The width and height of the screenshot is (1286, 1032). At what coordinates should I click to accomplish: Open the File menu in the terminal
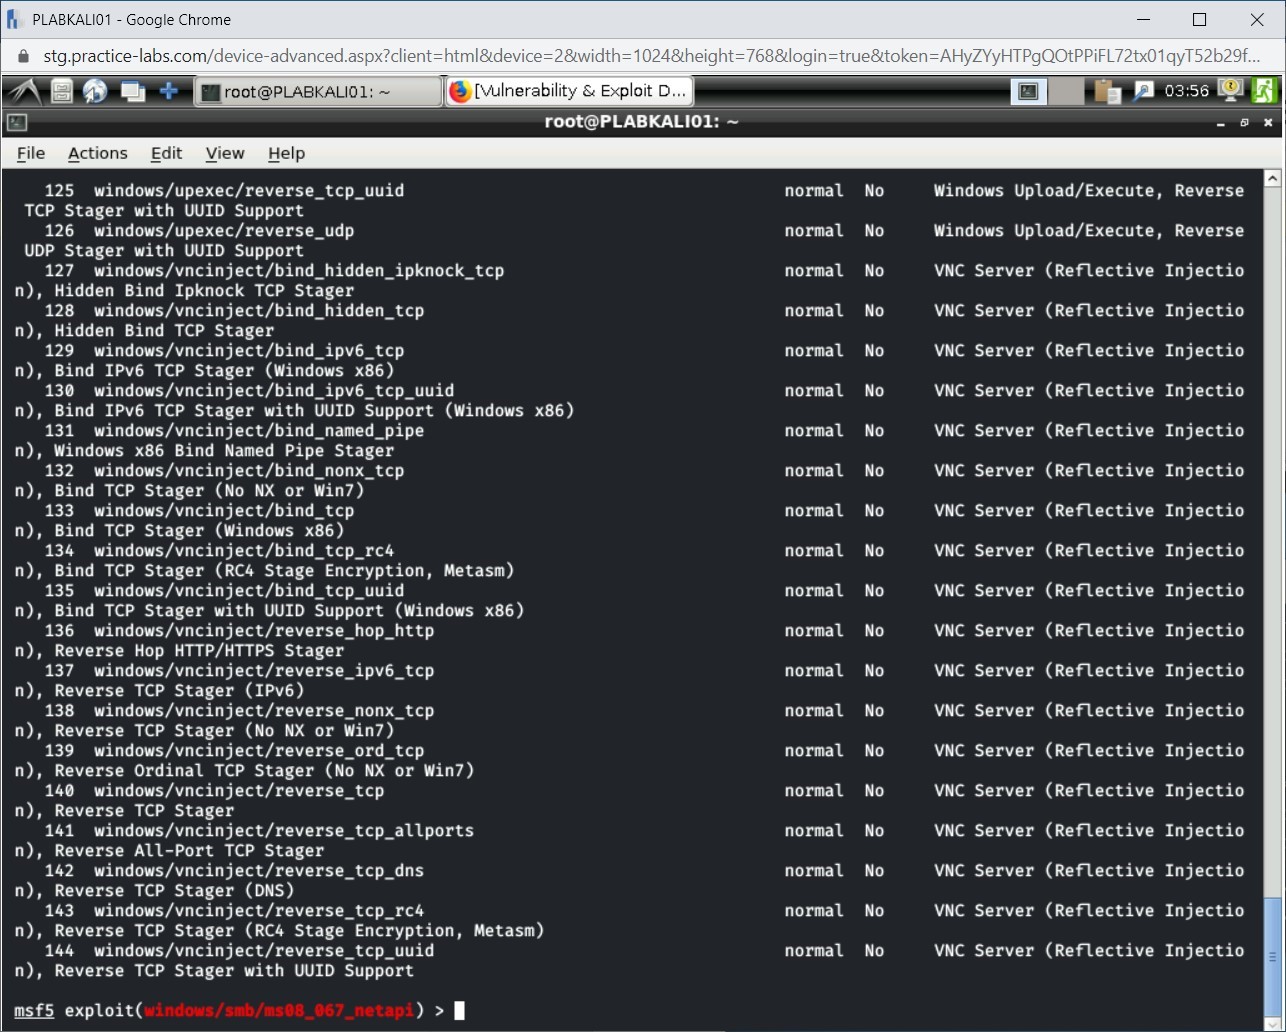[30, 153]
